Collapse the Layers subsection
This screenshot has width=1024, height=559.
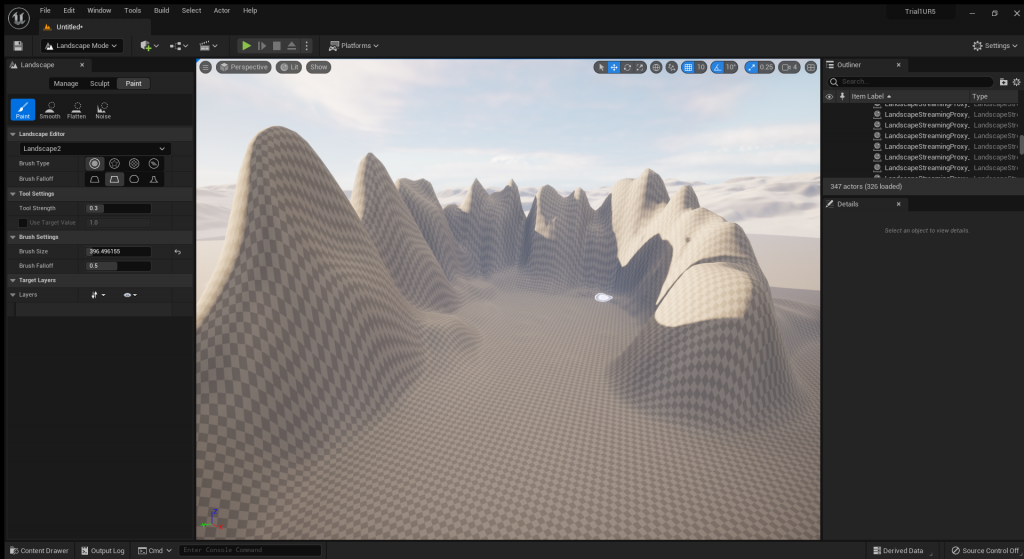click(12, 295)
